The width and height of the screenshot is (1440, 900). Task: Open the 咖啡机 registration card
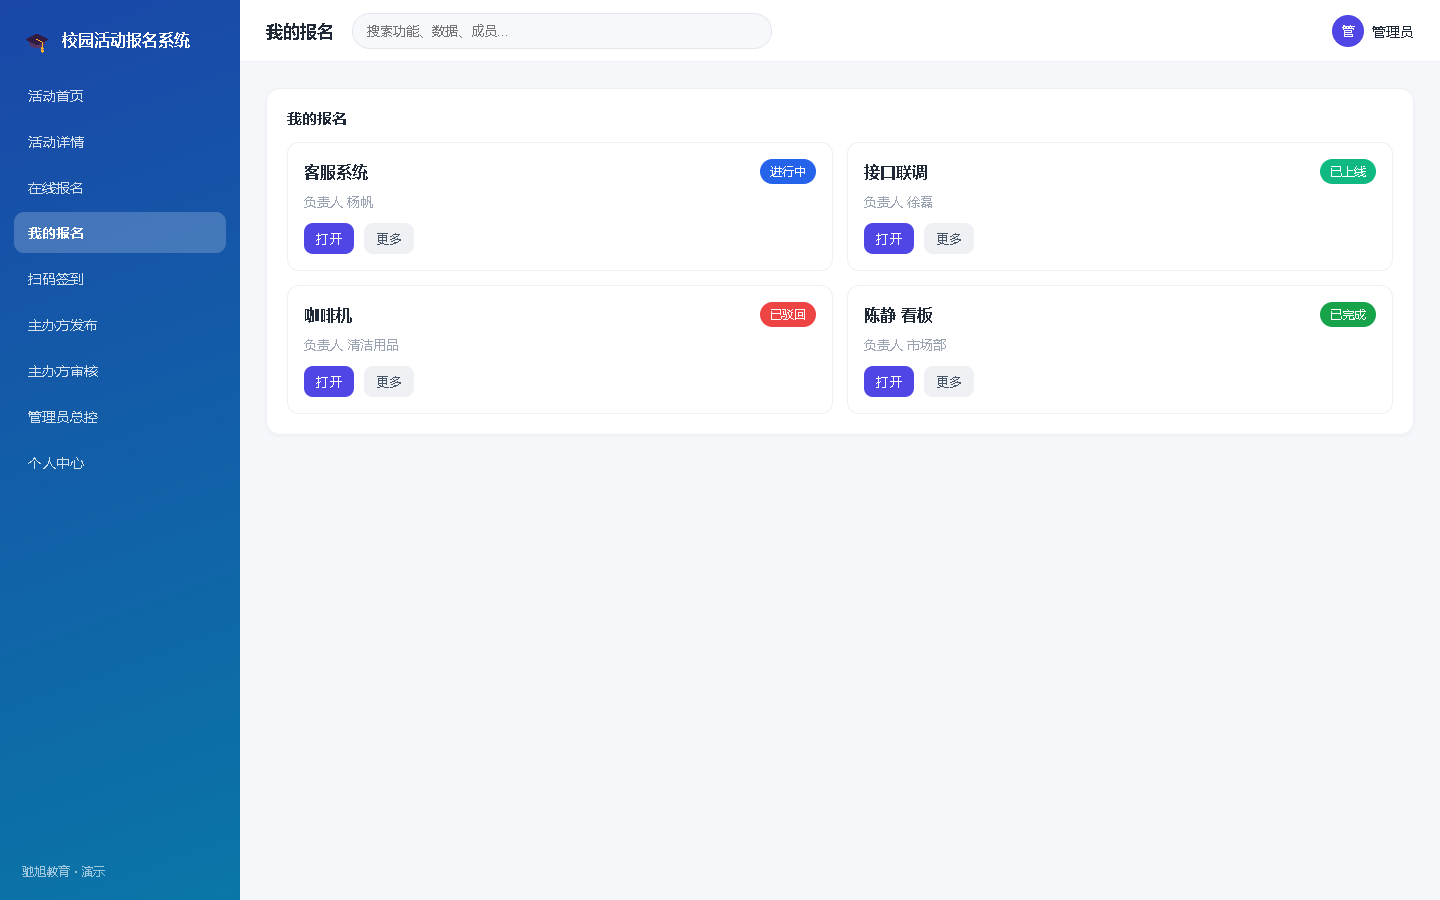tap(329, 382)
